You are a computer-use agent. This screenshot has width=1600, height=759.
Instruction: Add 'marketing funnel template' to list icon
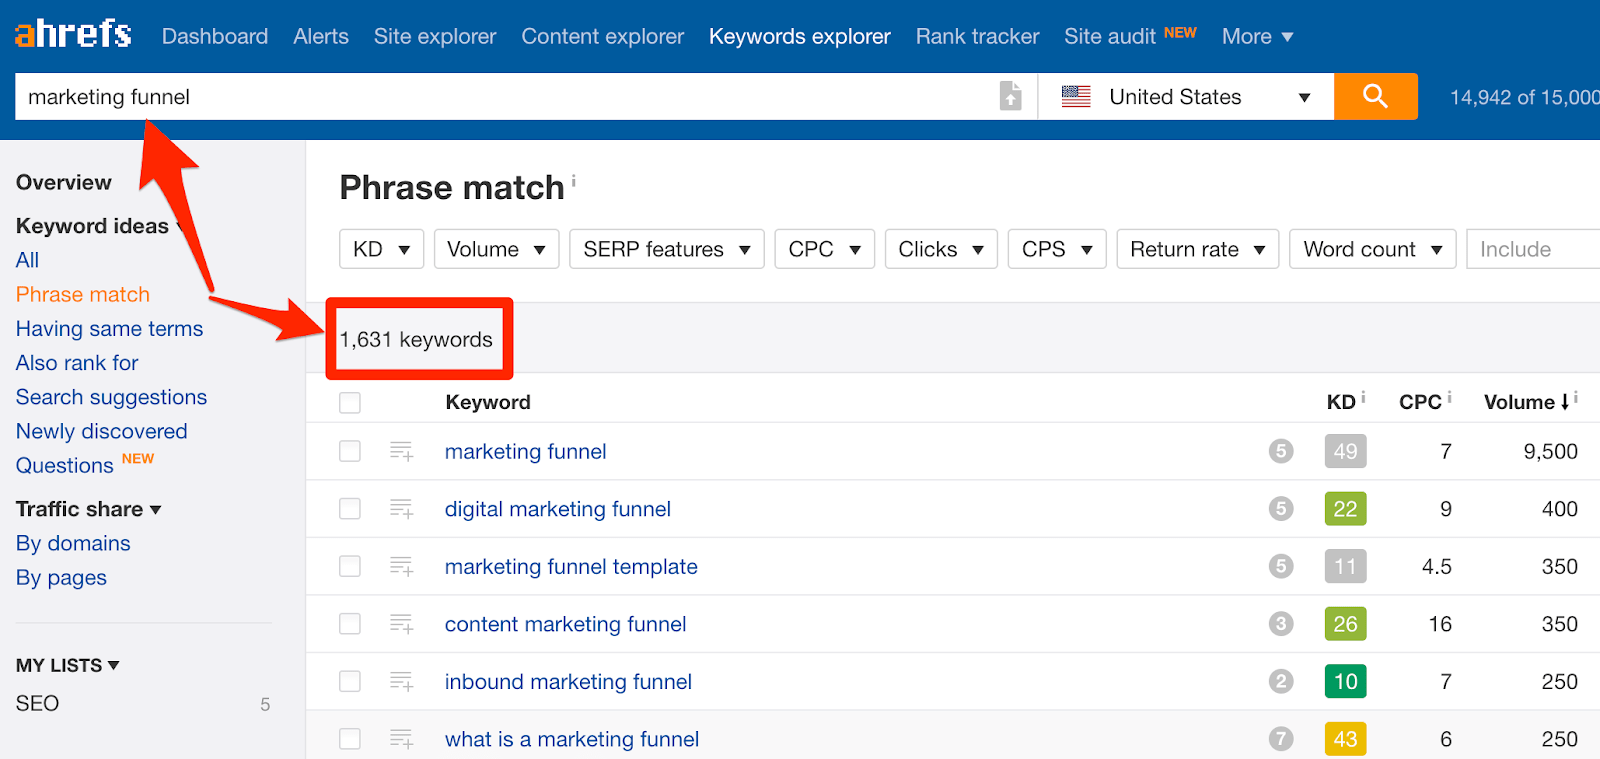(401, 566)
